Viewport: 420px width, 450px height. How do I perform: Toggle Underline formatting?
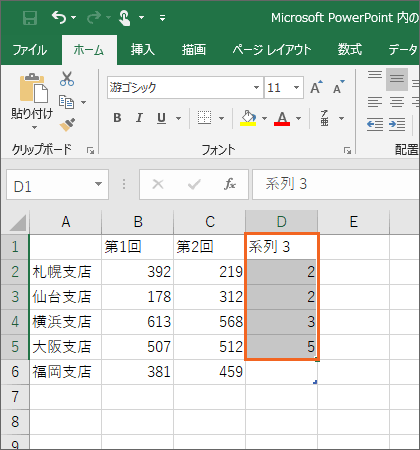(161, 118)
